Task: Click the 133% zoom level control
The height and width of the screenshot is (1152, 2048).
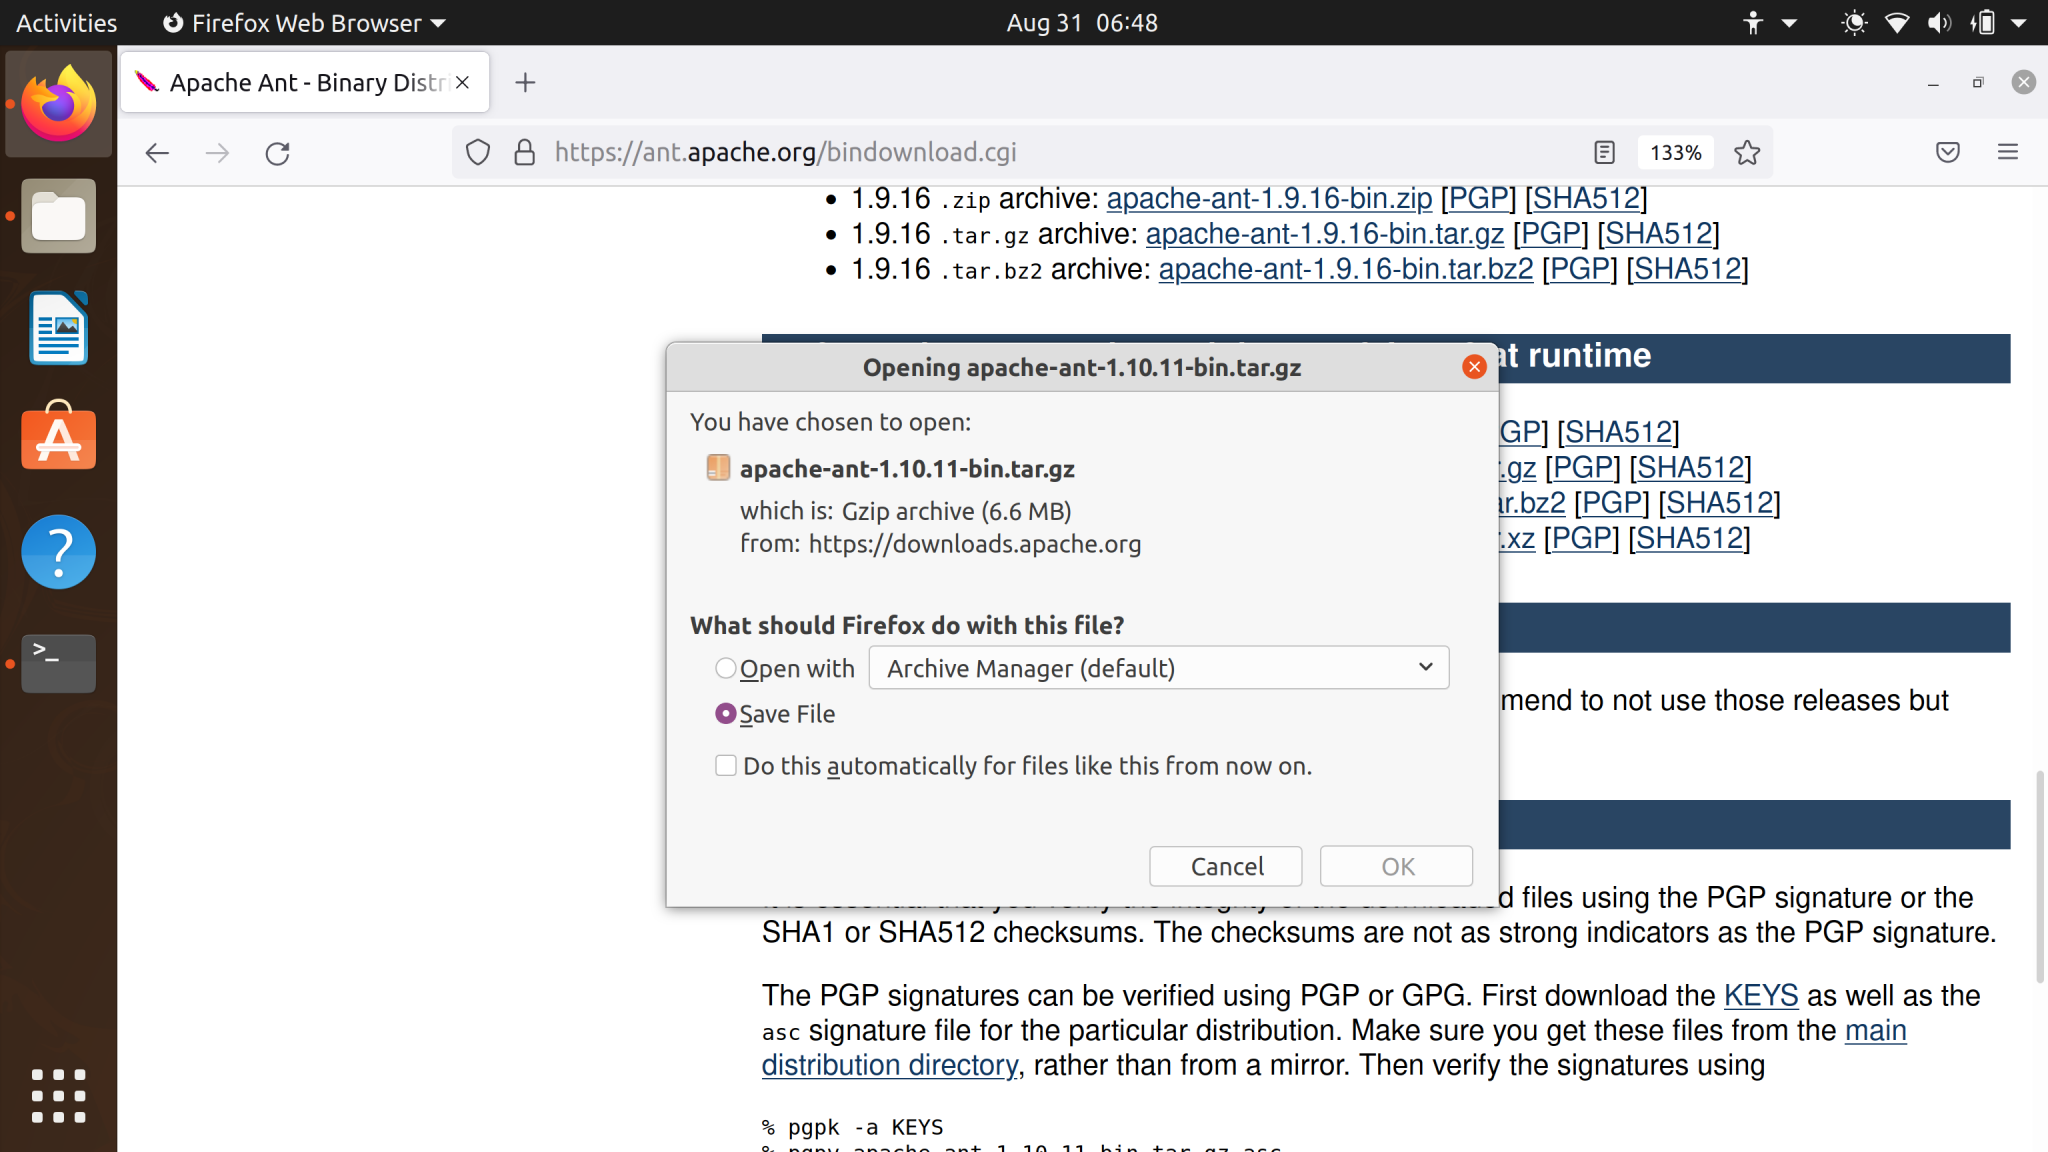Action: 1674,152
